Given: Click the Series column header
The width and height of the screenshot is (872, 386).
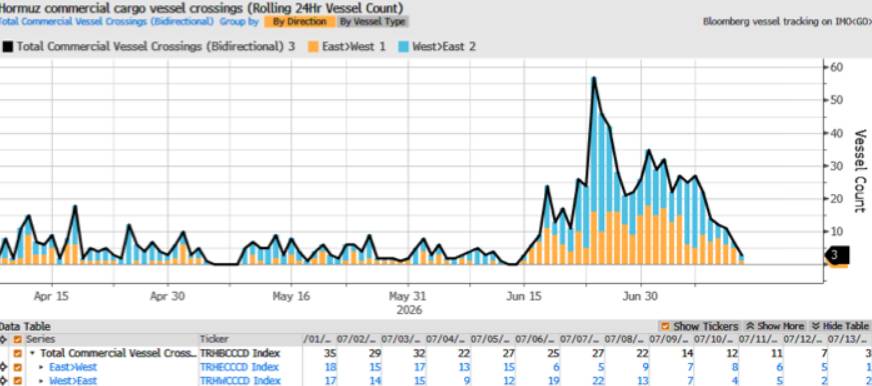Looking at the screenshot, I should (41, 339).
